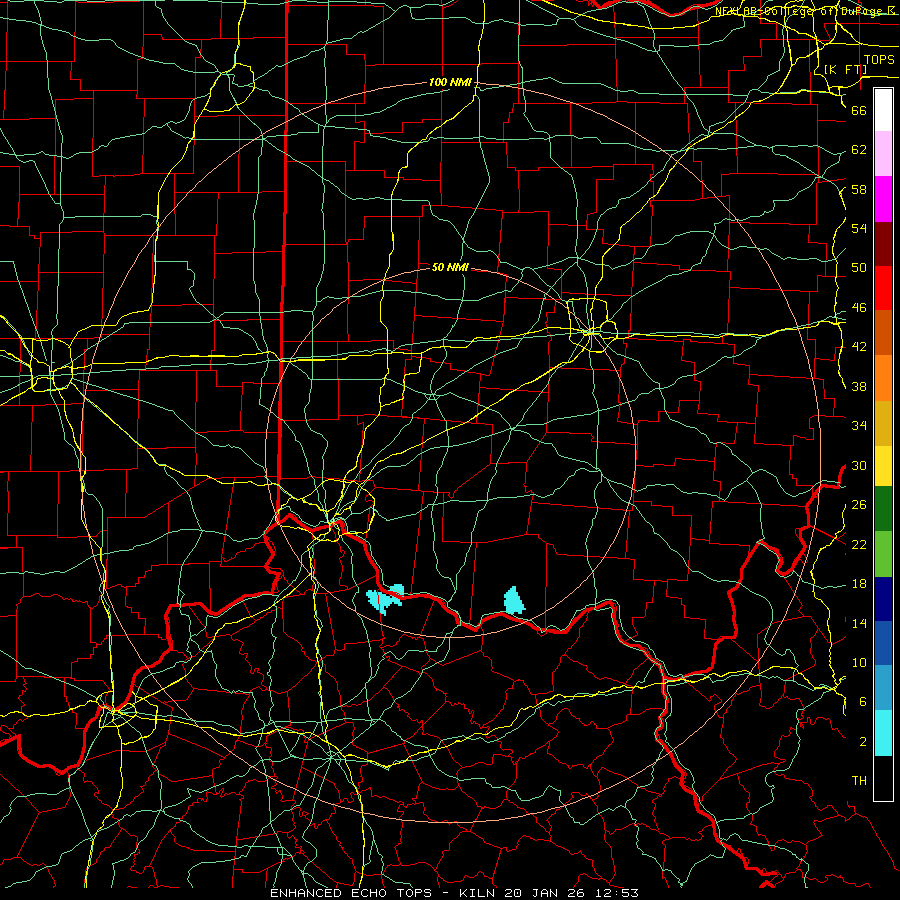Pick the cyan legend swatch

(x=883, y=733)
